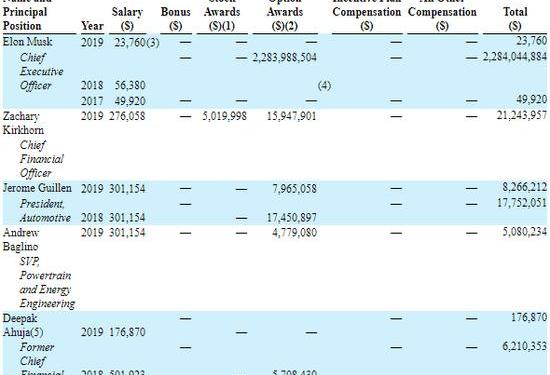Image resolution: width=550 pixels, height=375 pixels.
Task: Click the Chief Financial Officer title text
Action: (x=41, y=159)
